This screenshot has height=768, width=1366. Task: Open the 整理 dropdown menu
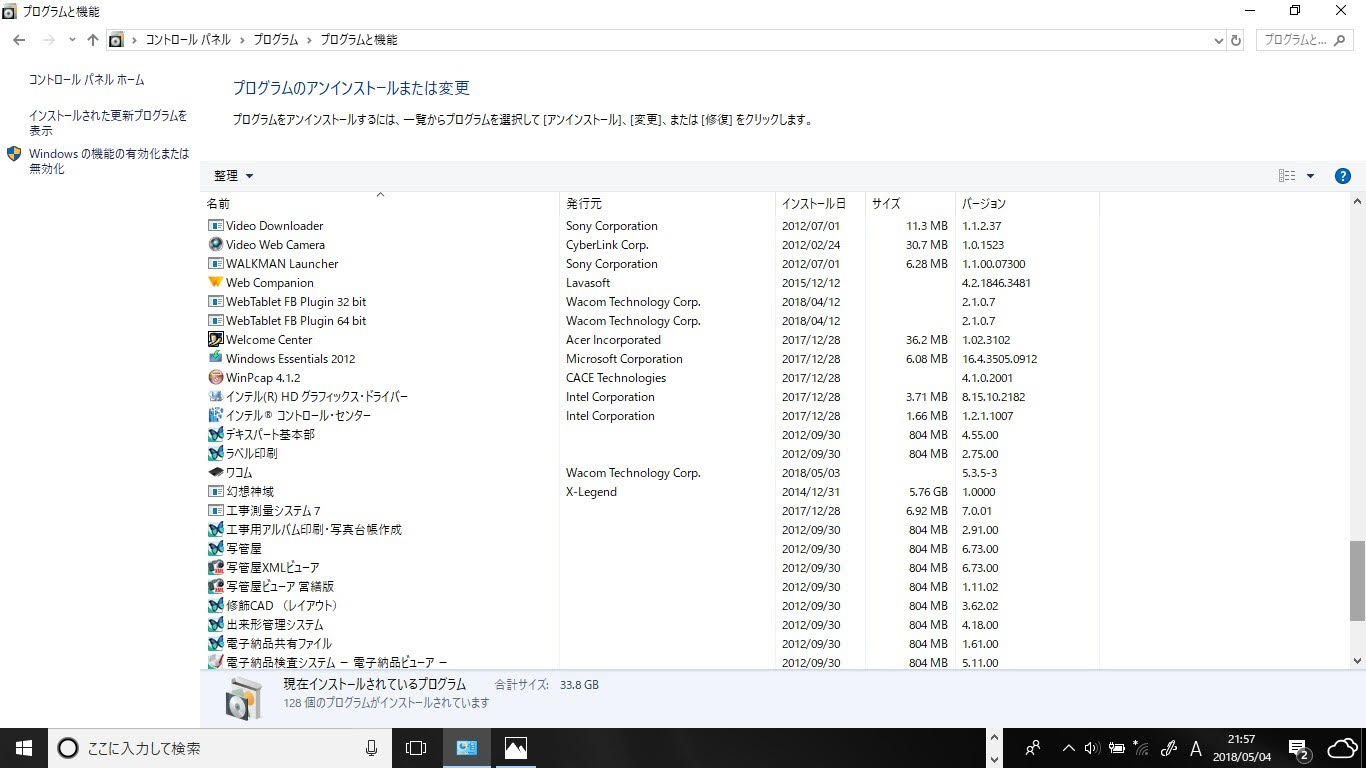click(233, 176)
